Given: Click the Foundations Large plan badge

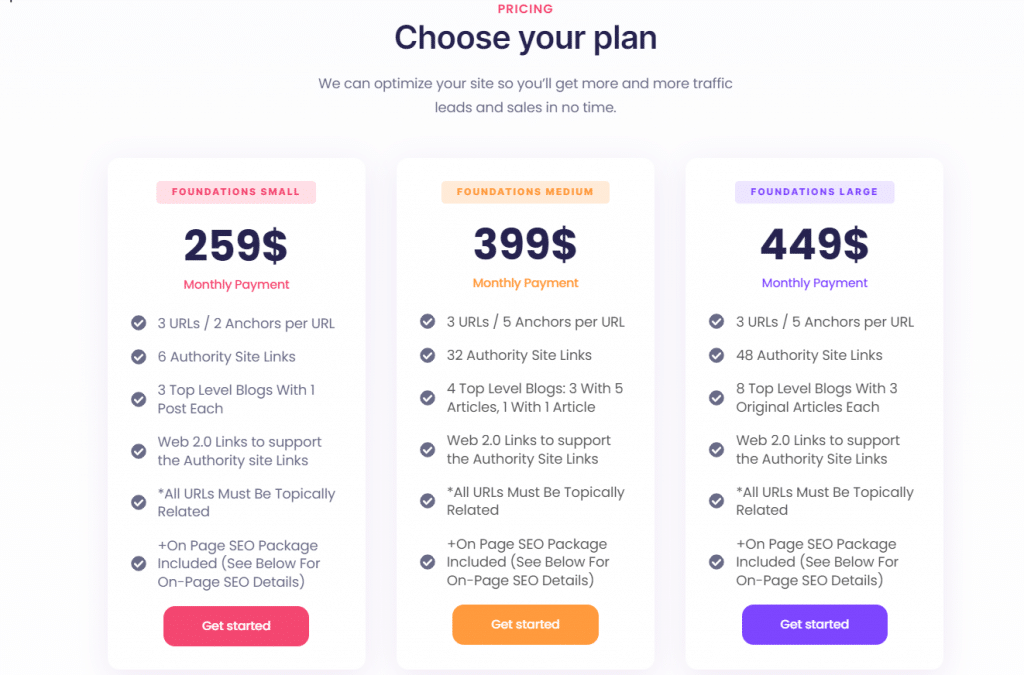Looking at the screenshot, I should [814, 192].
